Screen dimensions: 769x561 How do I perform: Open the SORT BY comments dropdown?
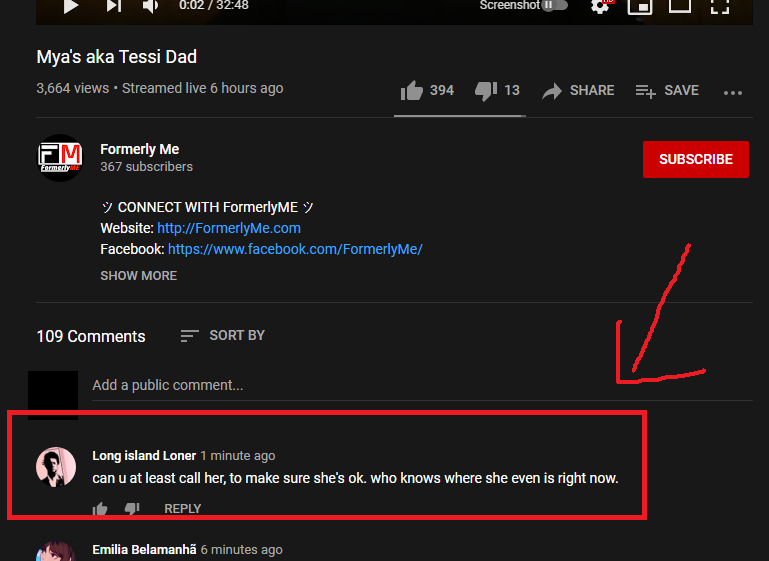[223, 335]
